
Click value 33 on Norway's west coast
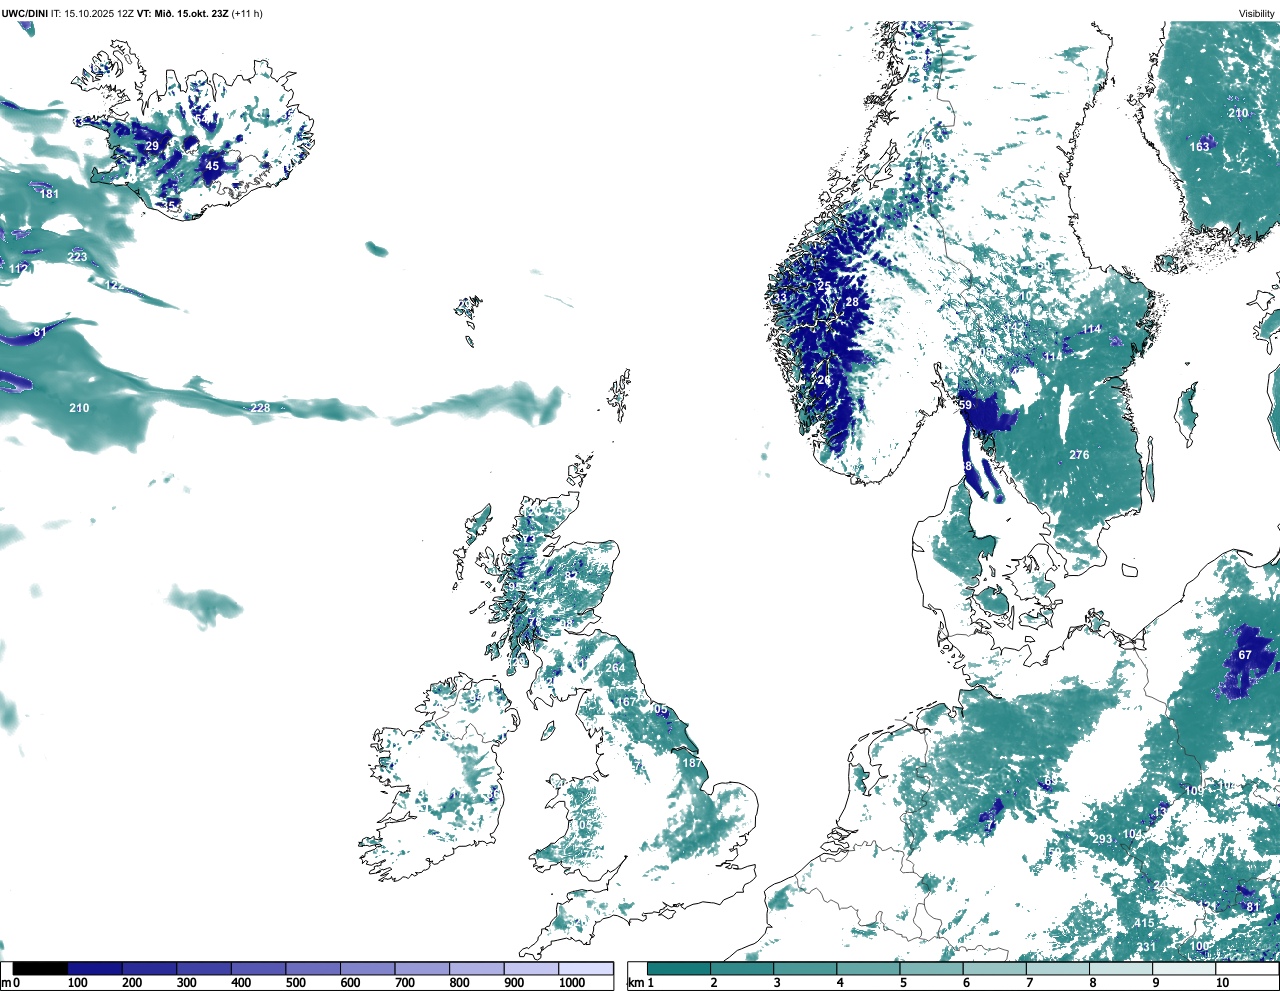(779, 298)
